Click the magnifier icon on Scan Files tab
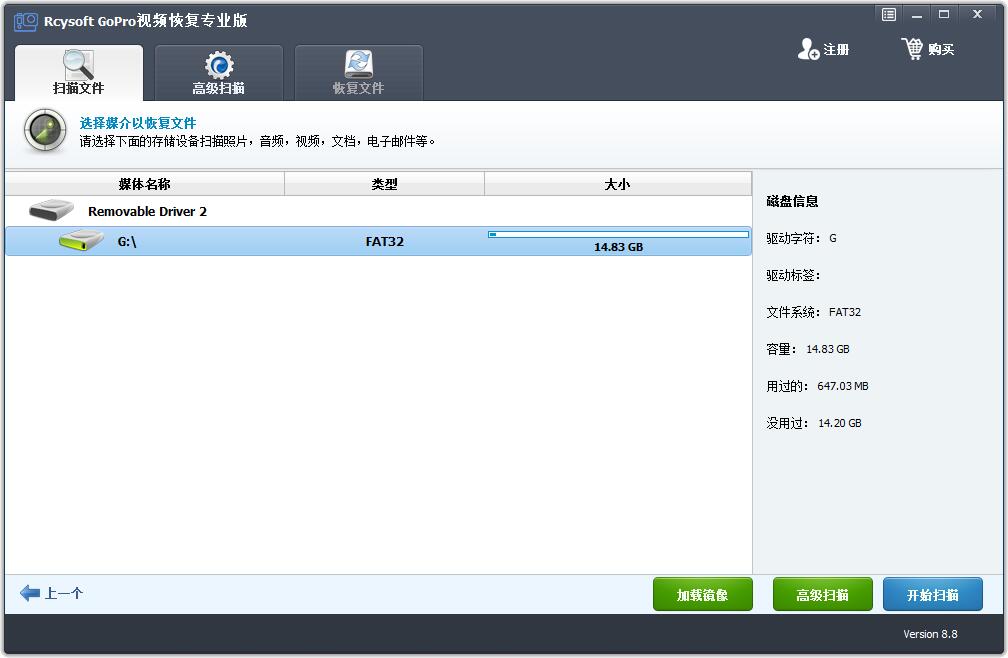The image size is (1008, 658). [x=78, y=64]
